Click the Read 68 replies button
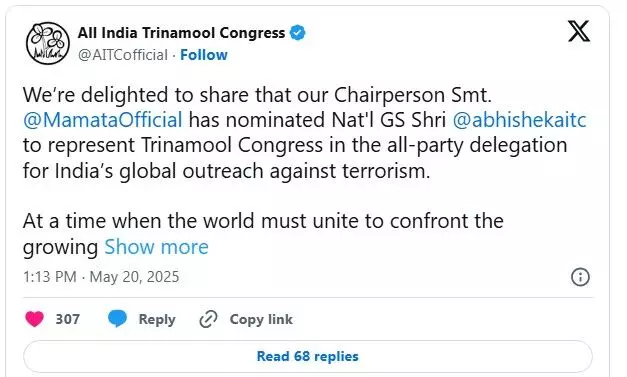Screen dimensions: 627x377 click(308, 356)
